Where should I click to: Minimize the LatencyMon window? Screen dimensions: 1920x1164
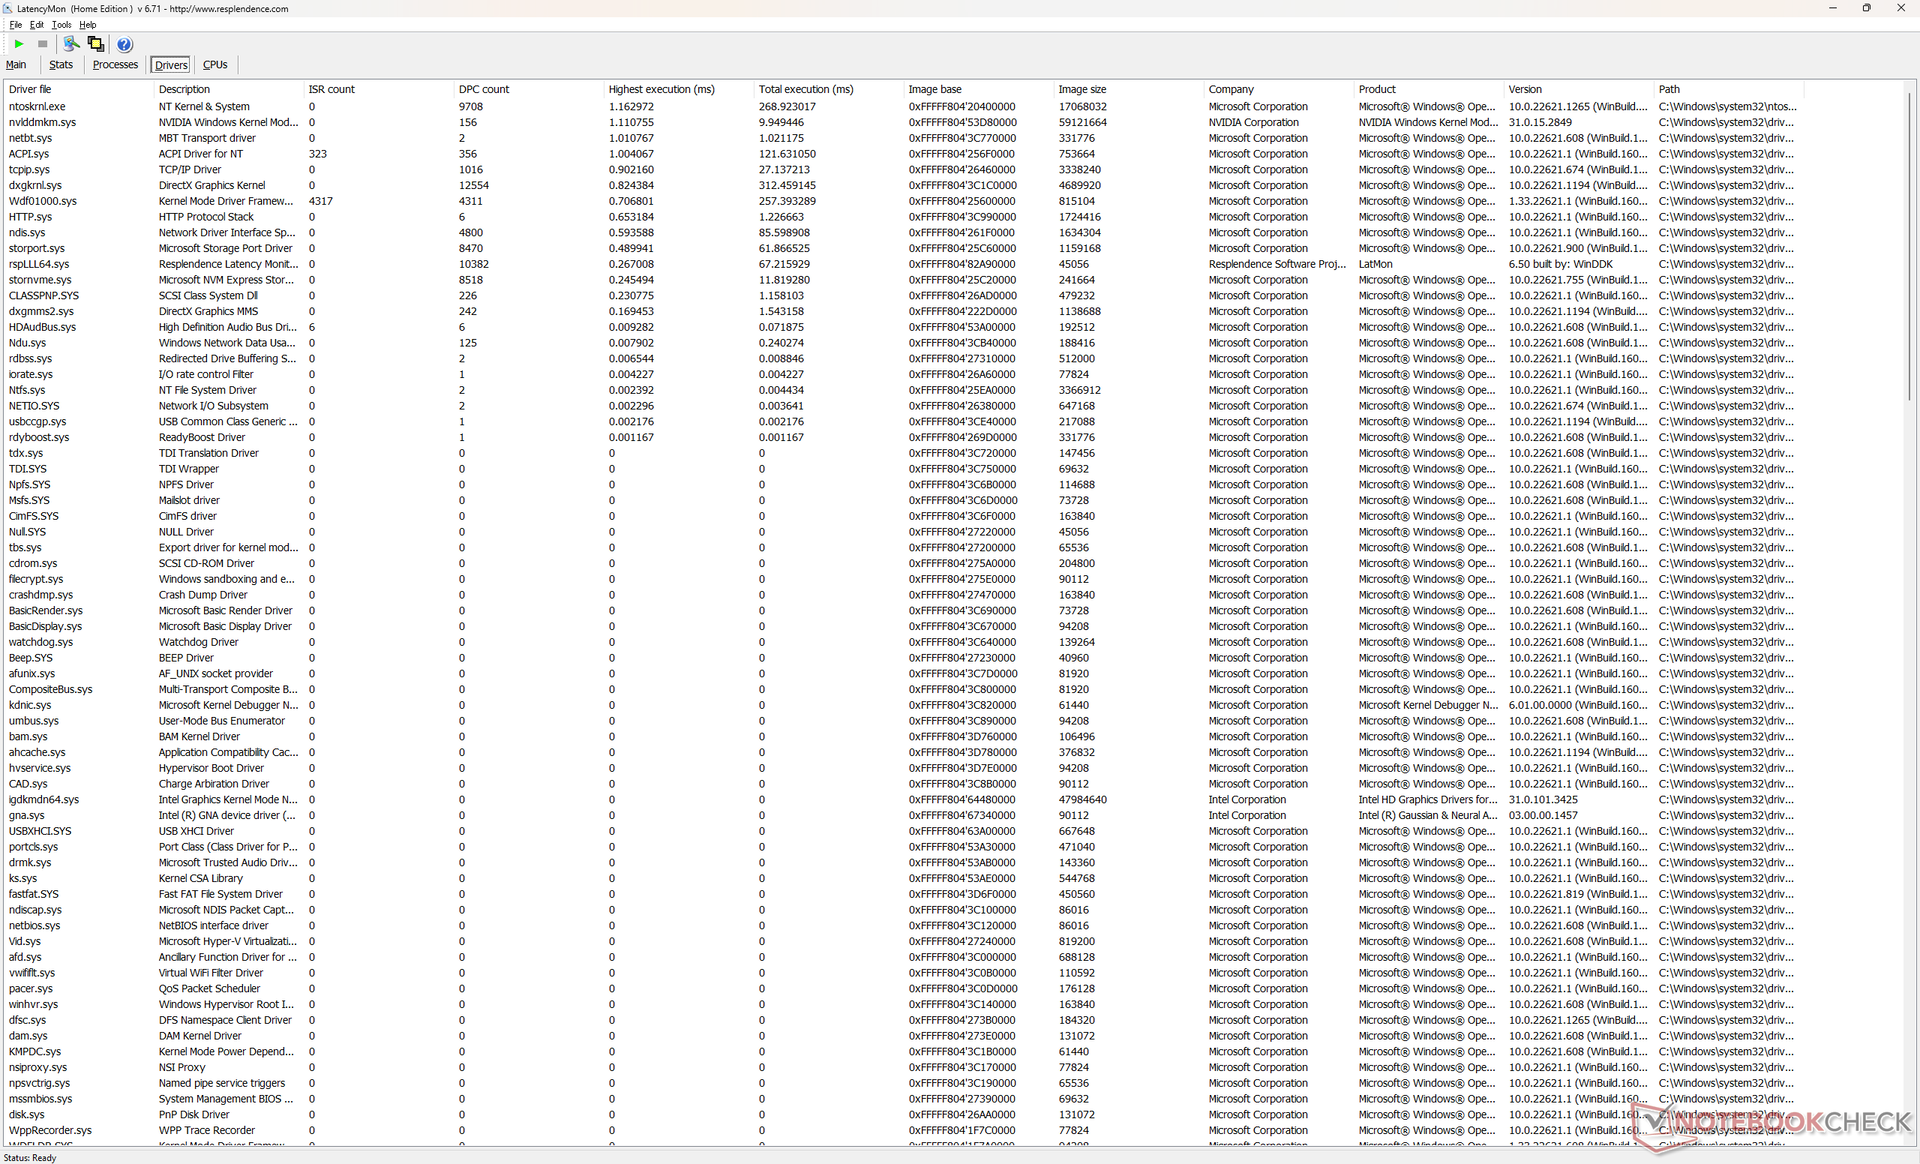[x=1832, y=8]
